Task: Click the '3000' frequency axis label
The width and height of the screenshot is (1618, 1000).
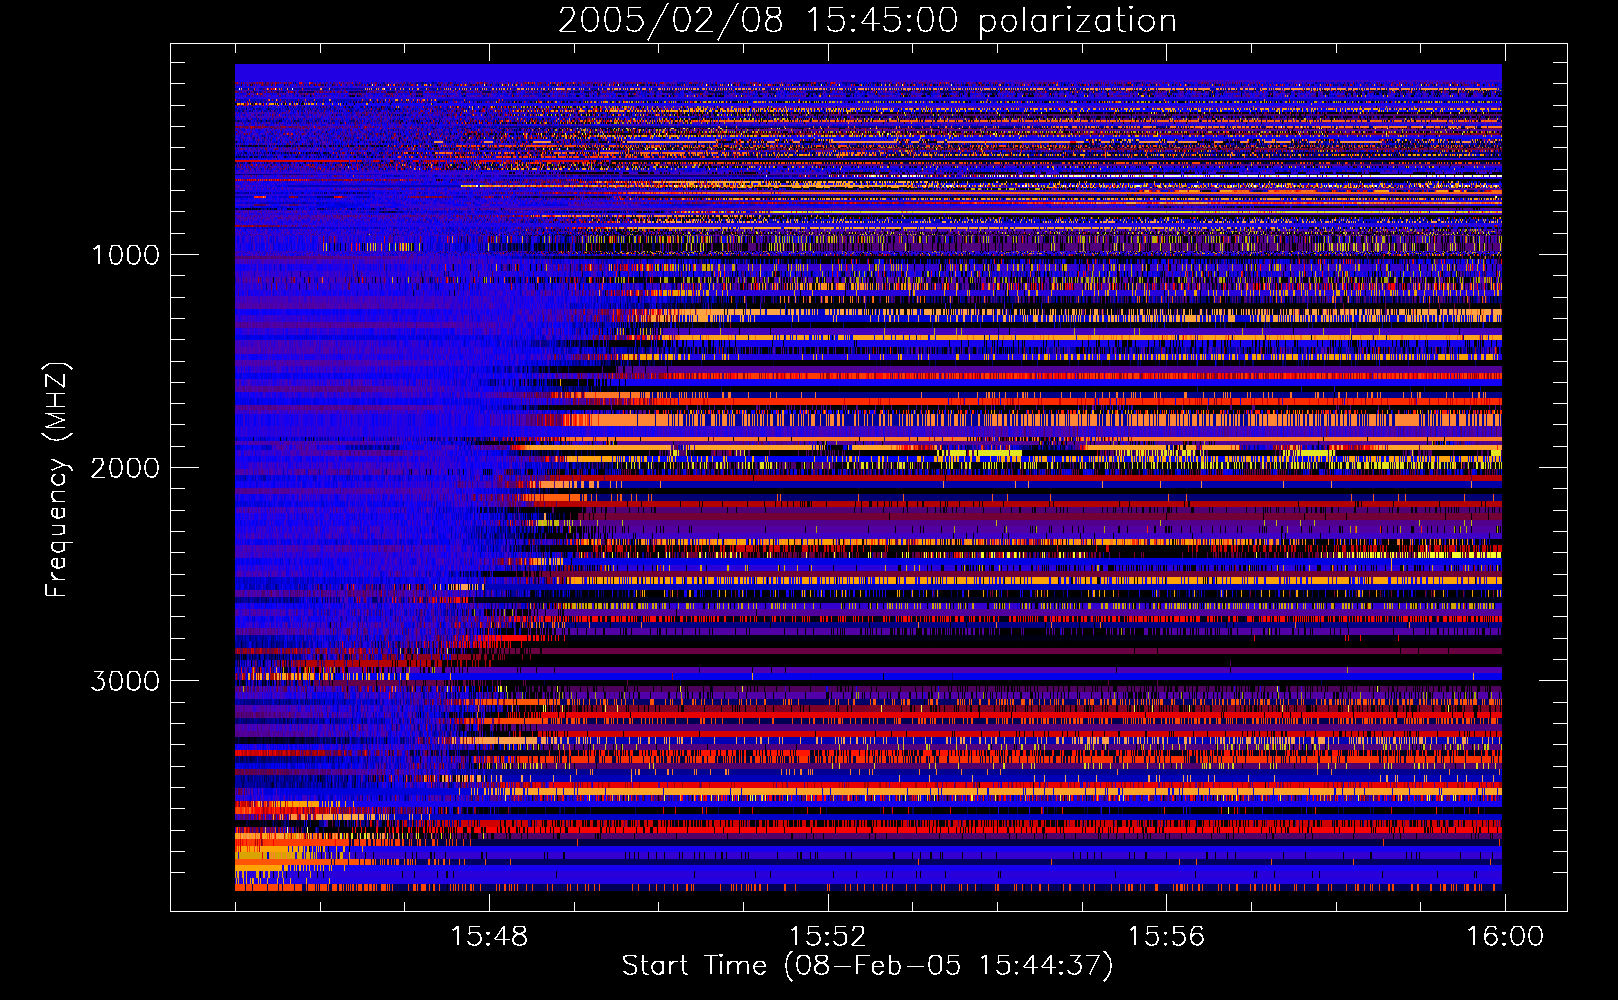Action: click(125, 681)
